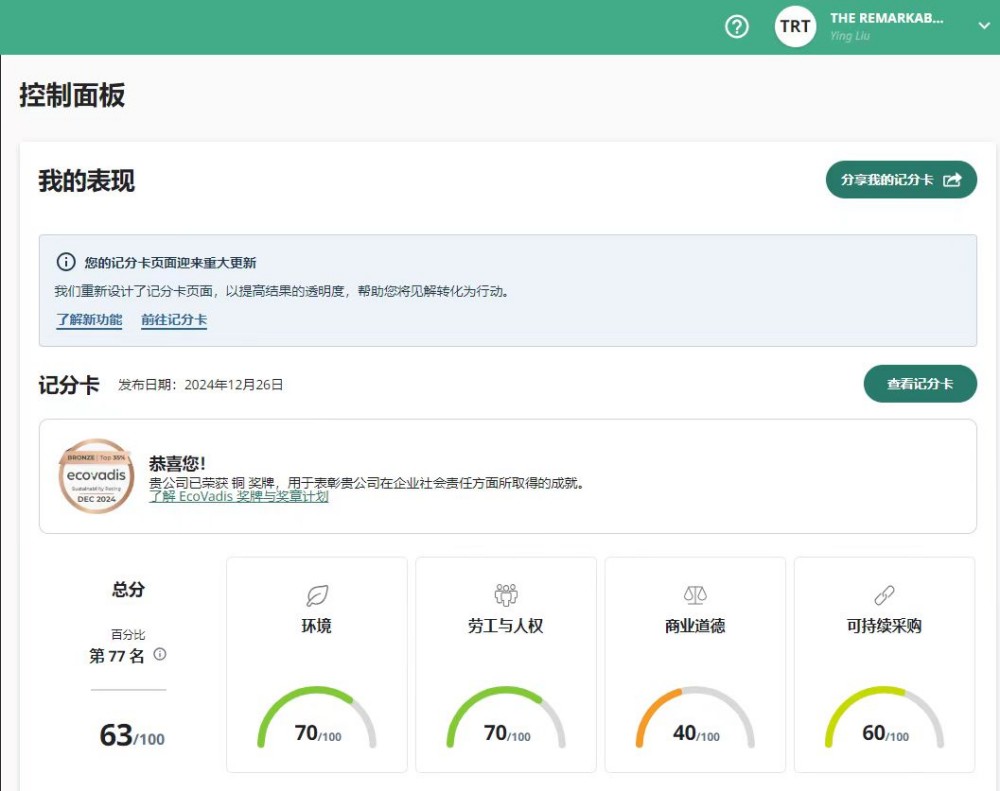Click the leaf icon on the 环境 card
Screen dimensions: 1000x791
click(317, 594)
